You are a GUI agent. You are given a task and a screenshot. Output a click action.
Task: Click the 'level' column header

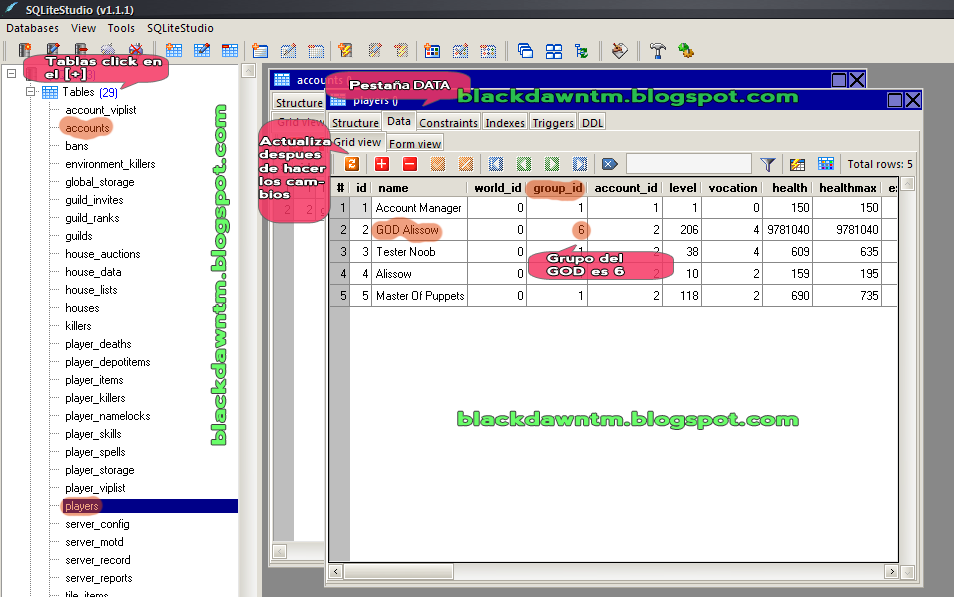click(x=683, y=188)
